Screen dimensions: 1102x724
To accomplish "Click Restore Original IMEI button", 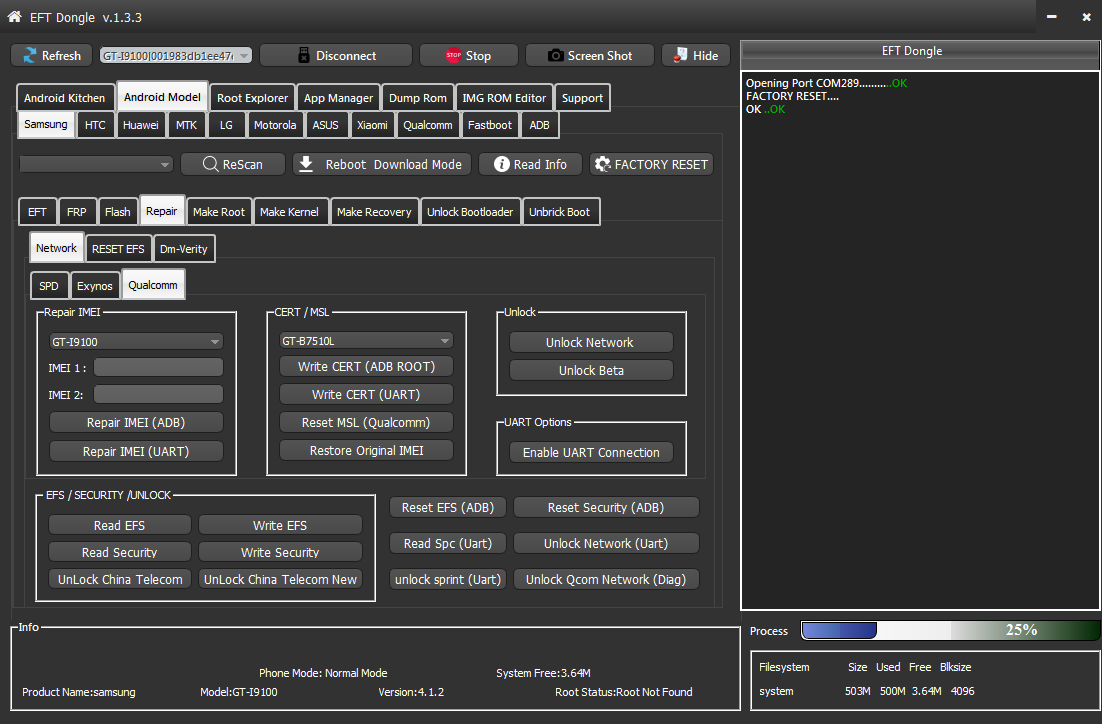I will [x=366, y=451].
